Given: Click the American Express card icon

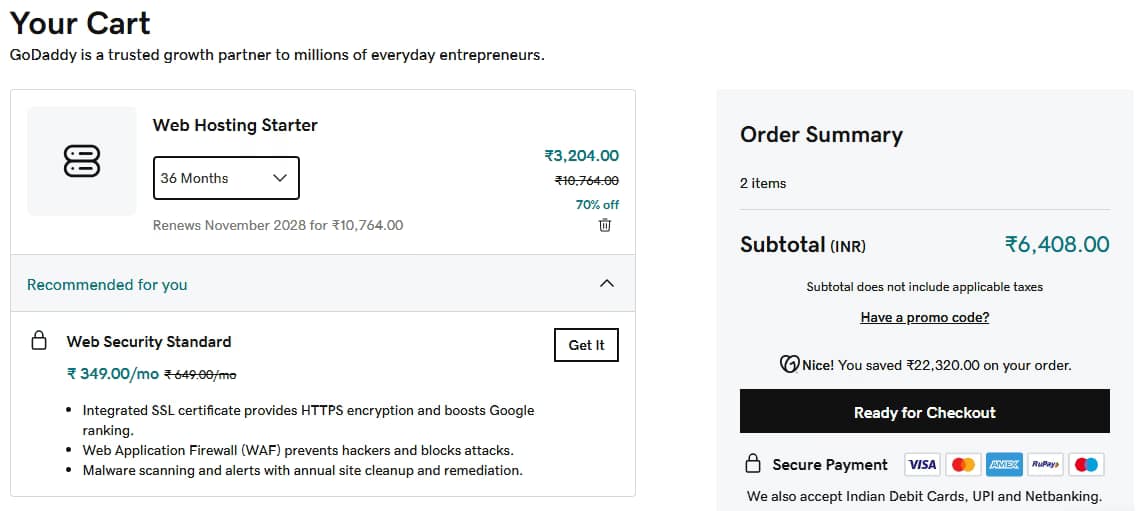Looking at the screenshot, I should point(1004,465).
